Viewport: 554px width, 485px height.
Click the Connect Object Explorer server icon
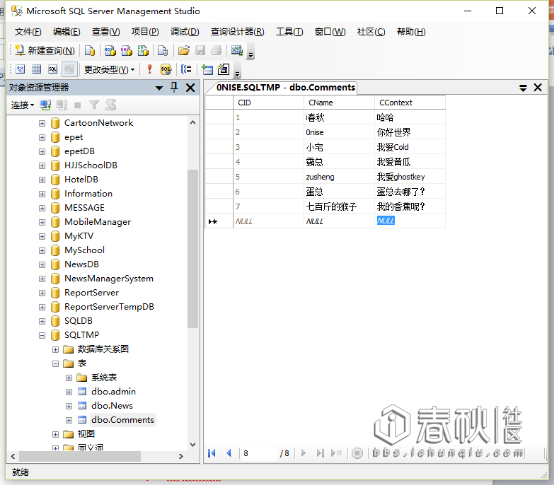click(x=45, y=105)
